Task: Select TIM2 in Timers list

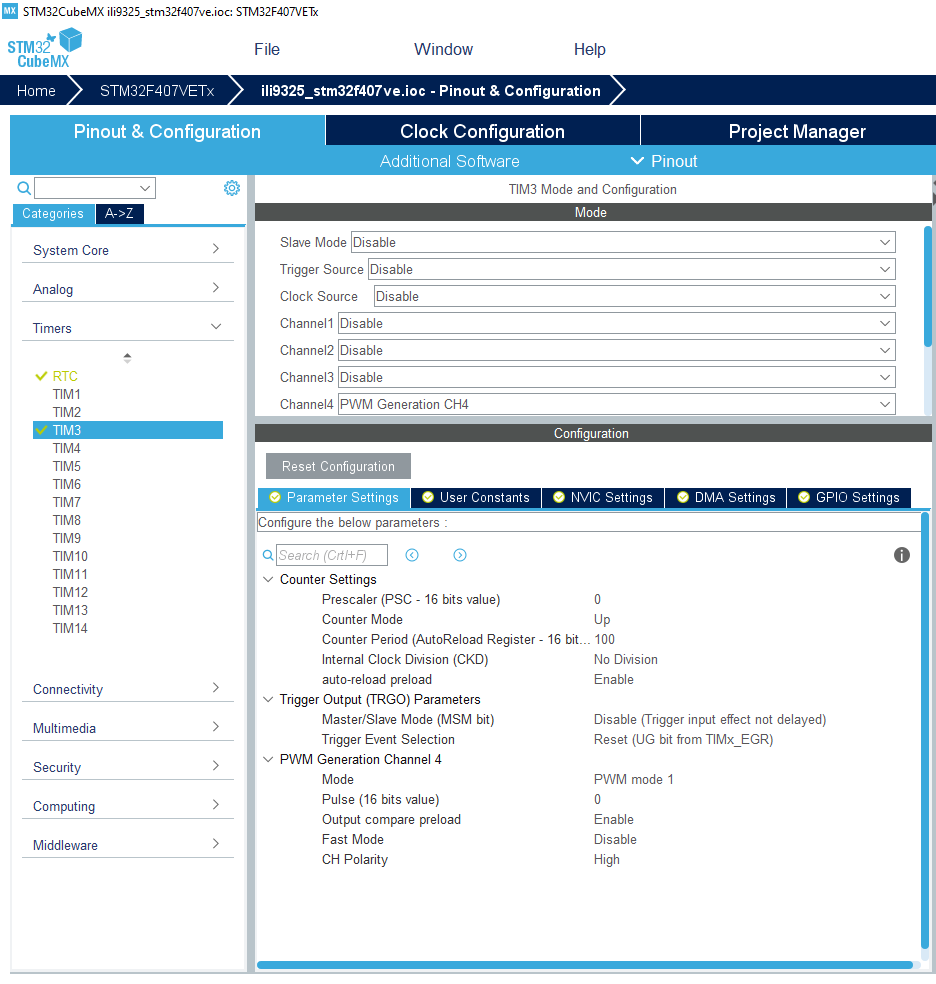Action: 66,412
